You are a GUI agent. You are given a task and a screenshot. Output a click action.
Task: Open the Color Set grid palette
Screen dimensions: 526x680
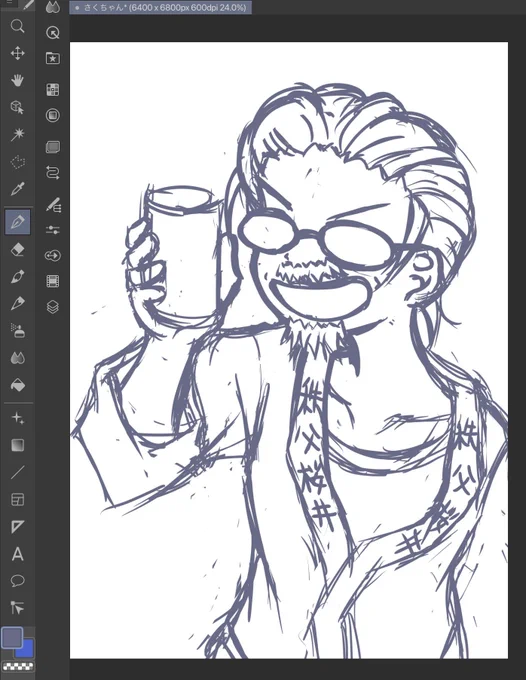pos(52,90)
